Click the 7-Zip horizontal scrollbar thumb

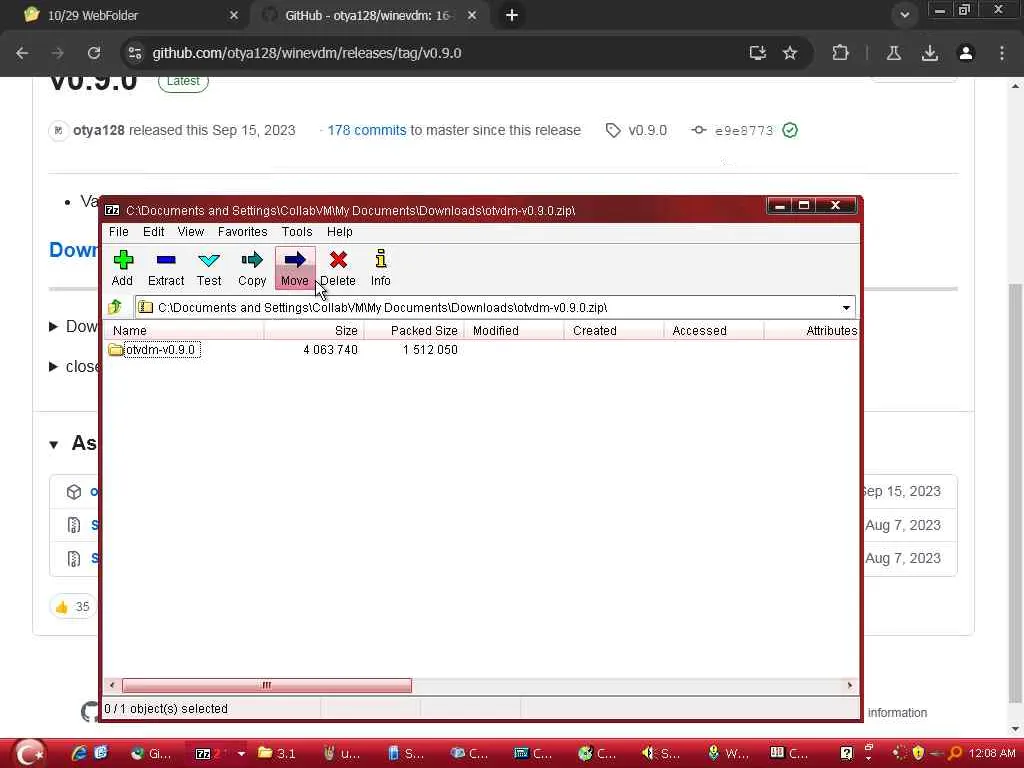tap(266, 685)
